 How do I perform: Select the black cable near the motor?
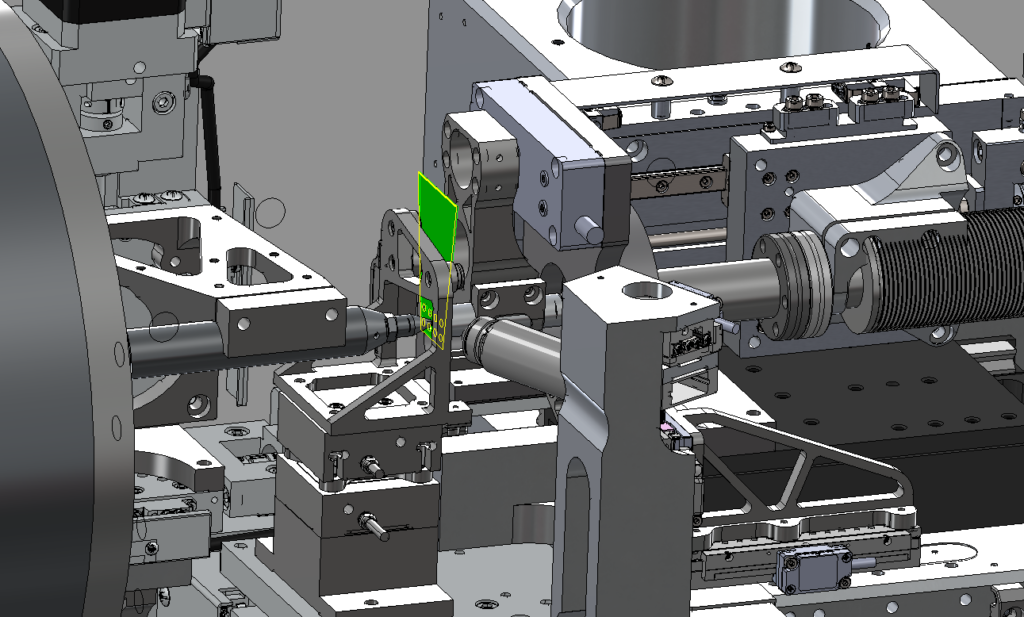[208, 138]
